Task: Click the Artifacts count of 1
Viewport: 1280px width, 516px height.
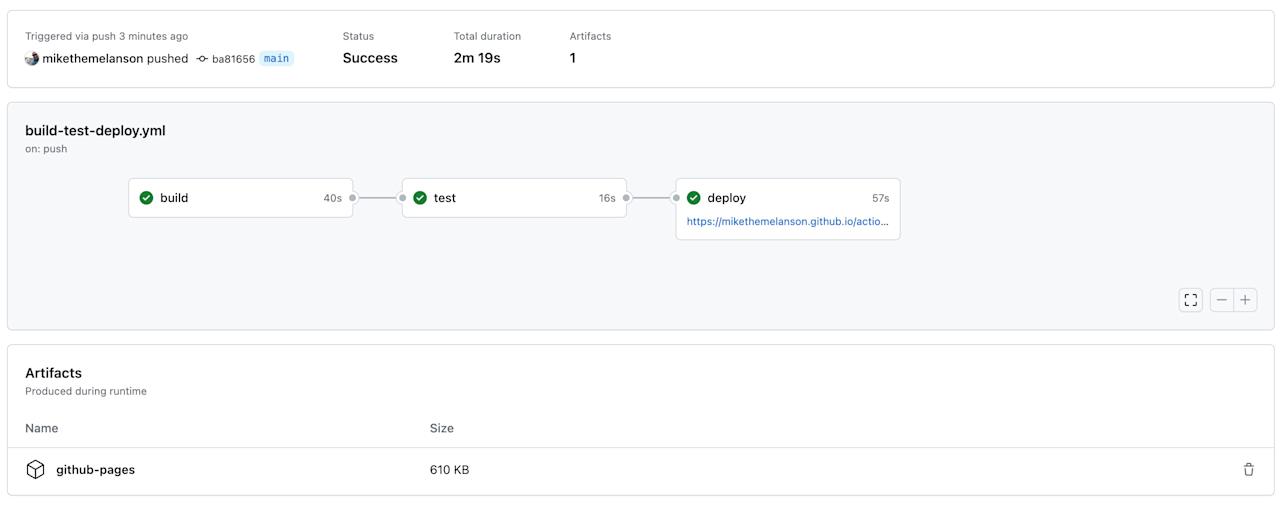Action: point(573,58)
